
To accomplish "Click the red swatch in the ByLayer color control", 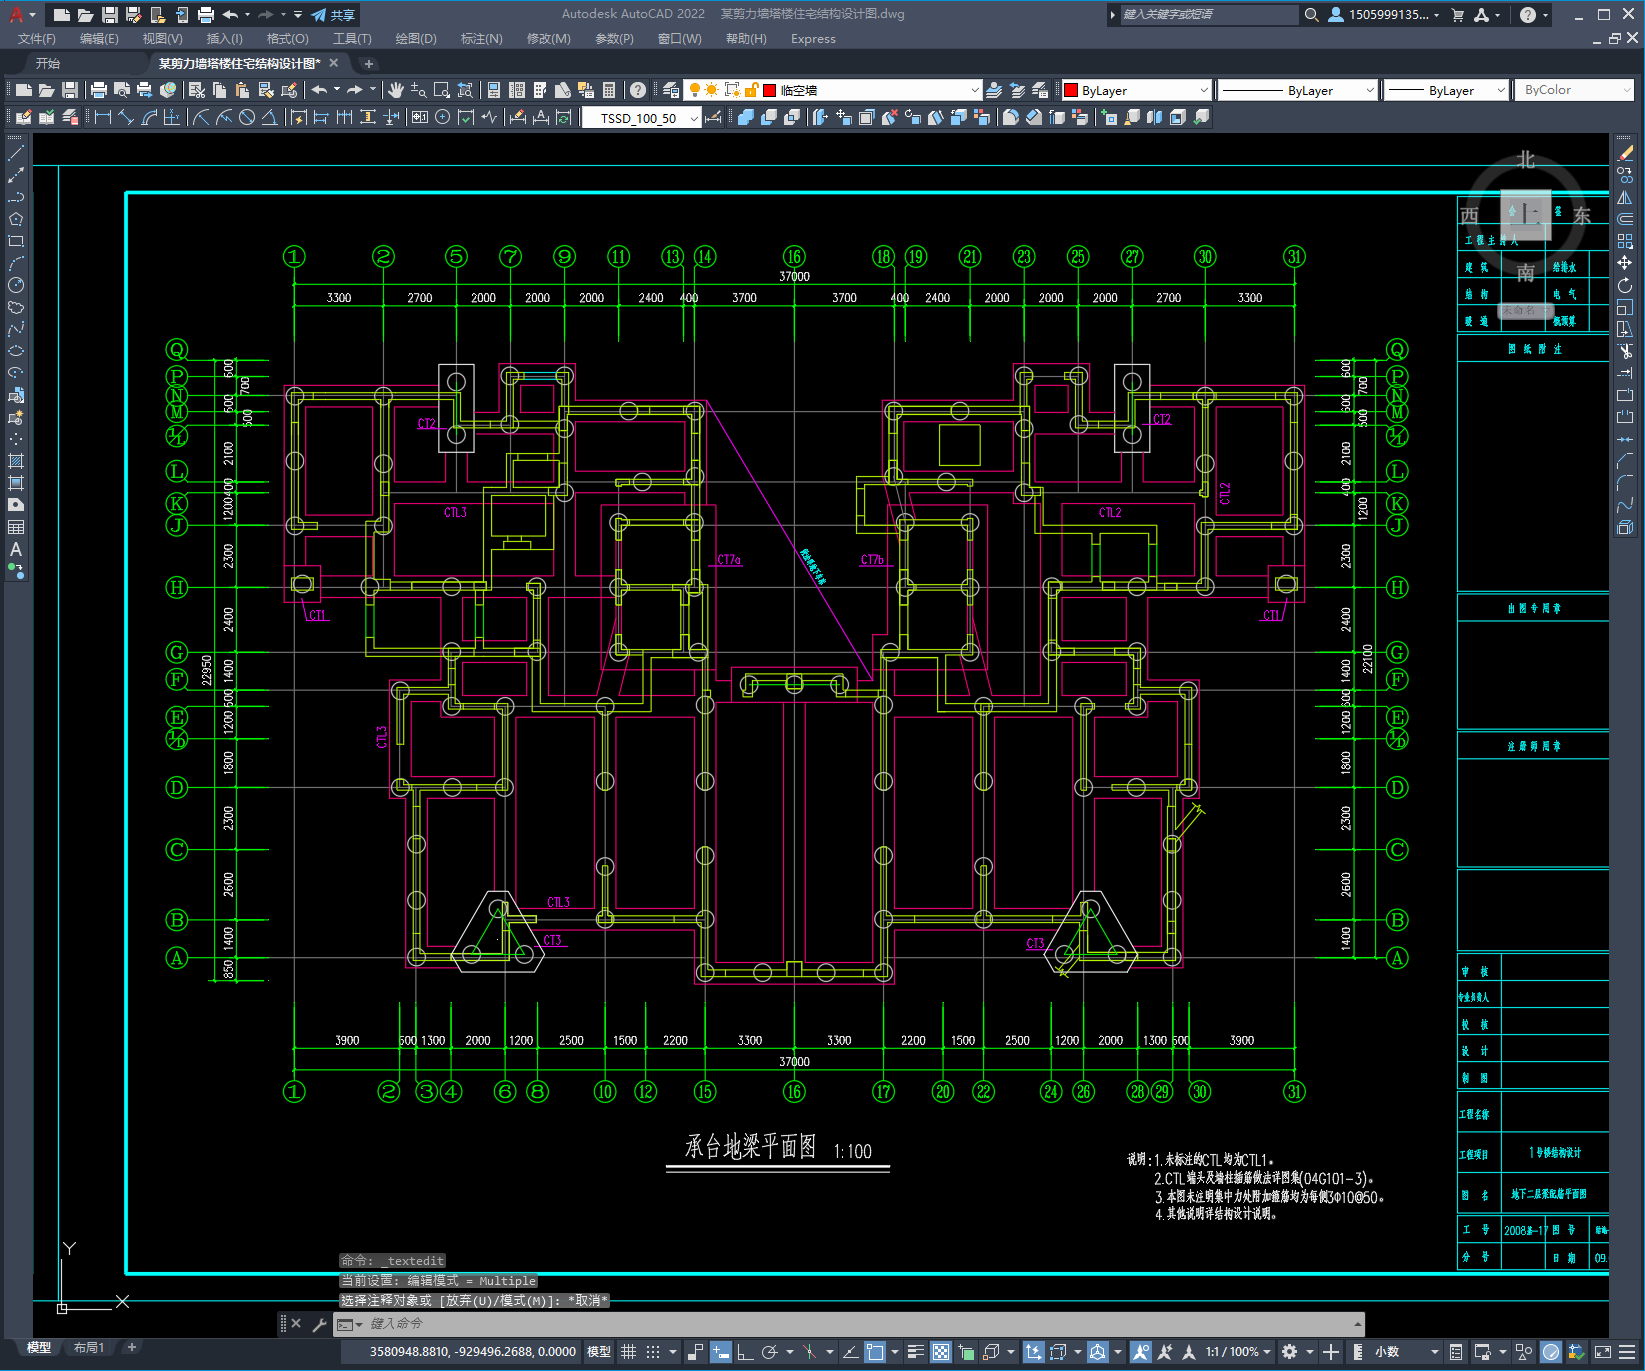I will (x=1071, y=90).
